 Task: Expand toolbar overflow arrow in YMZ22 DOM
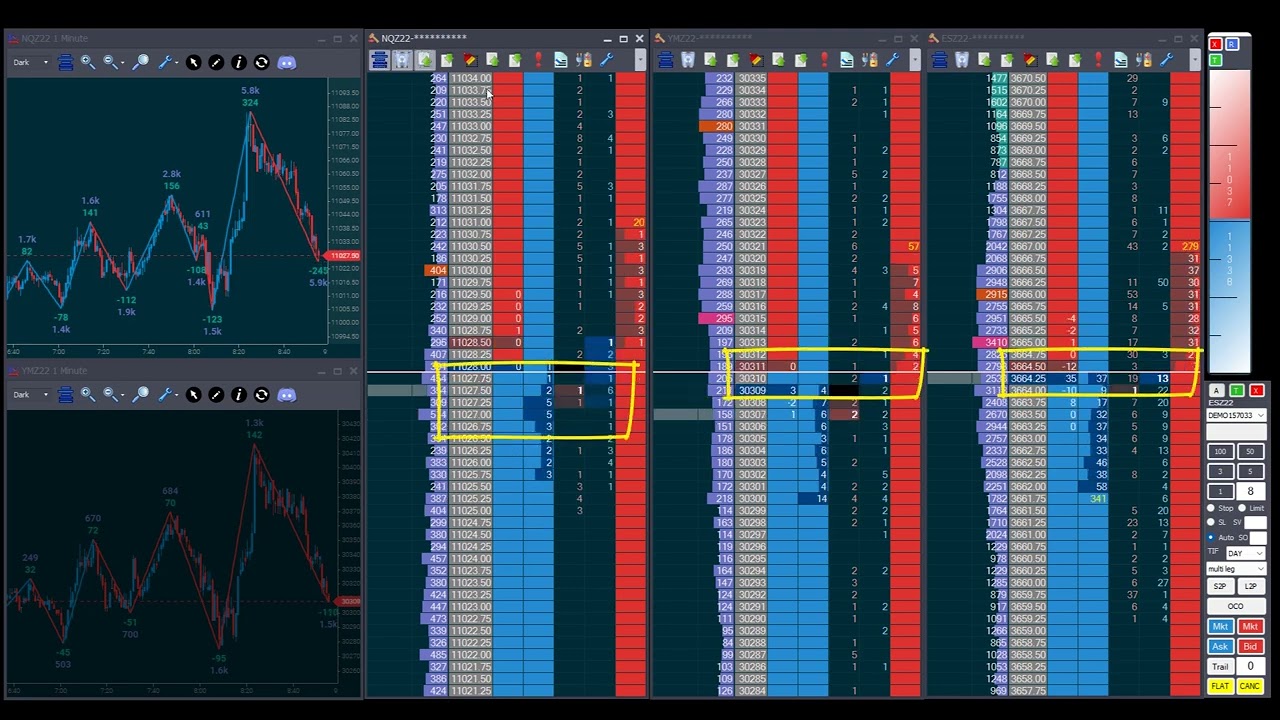pos(915,61)
